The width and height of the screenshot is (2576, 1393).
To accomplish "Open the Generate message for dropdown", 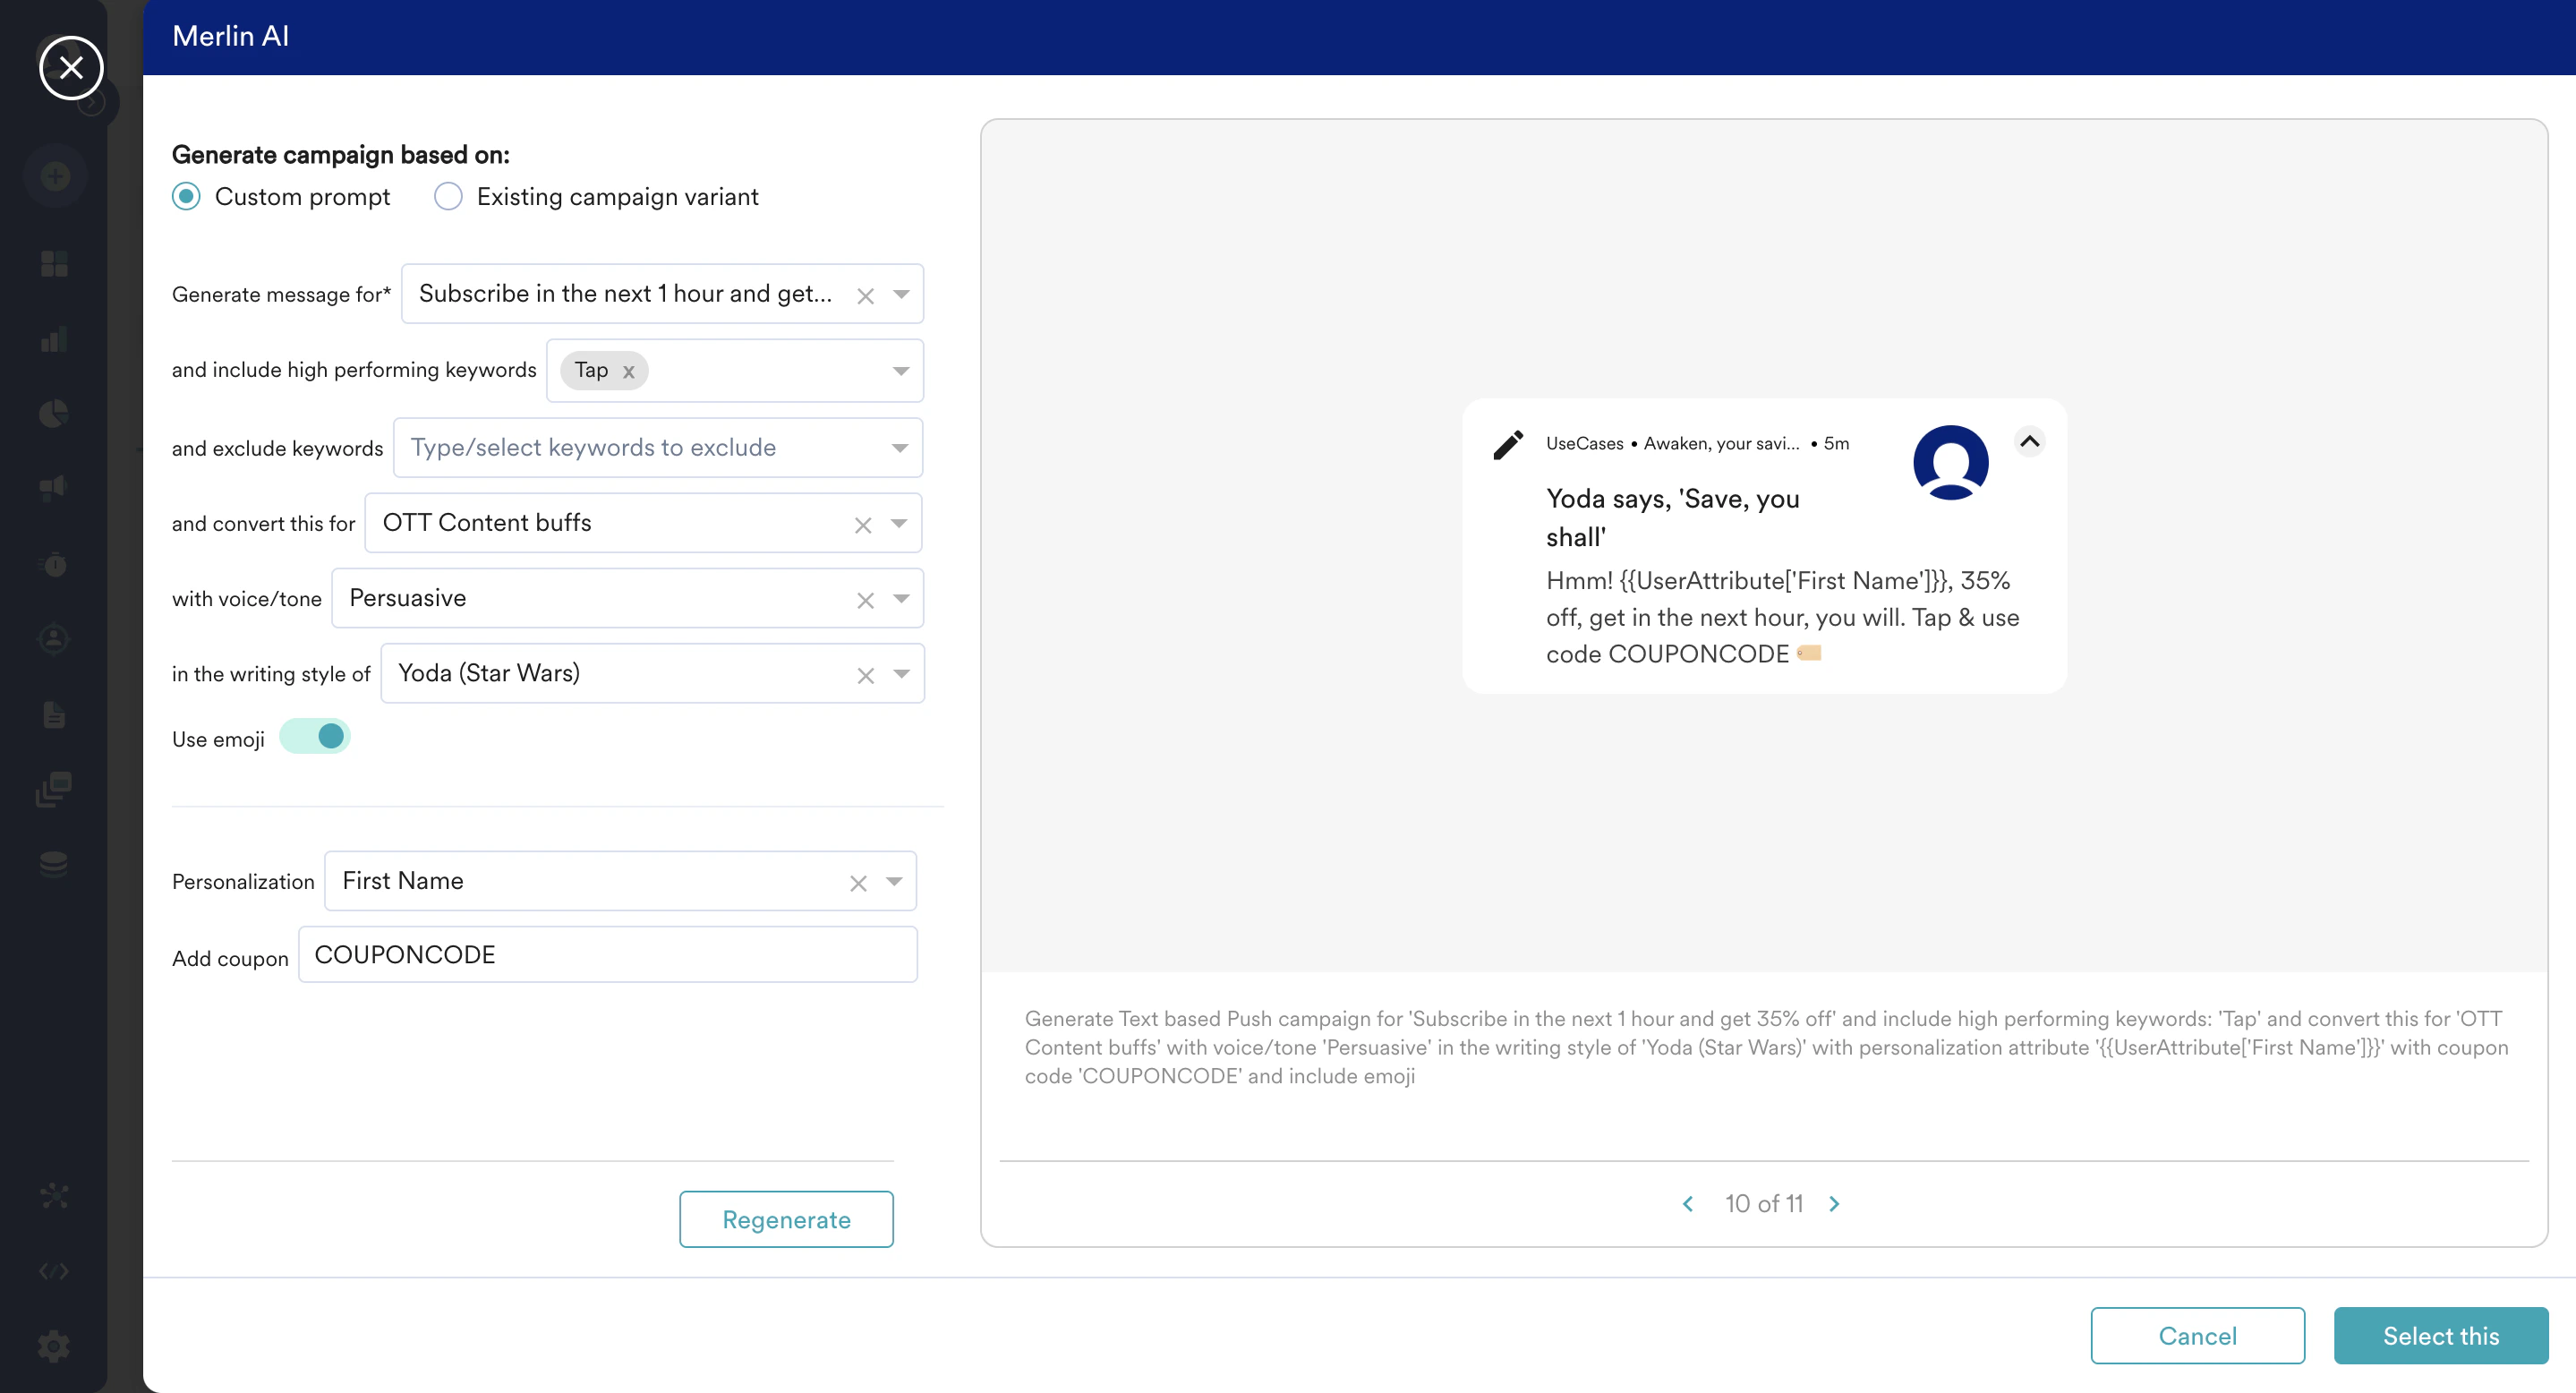I will (901, 294).
